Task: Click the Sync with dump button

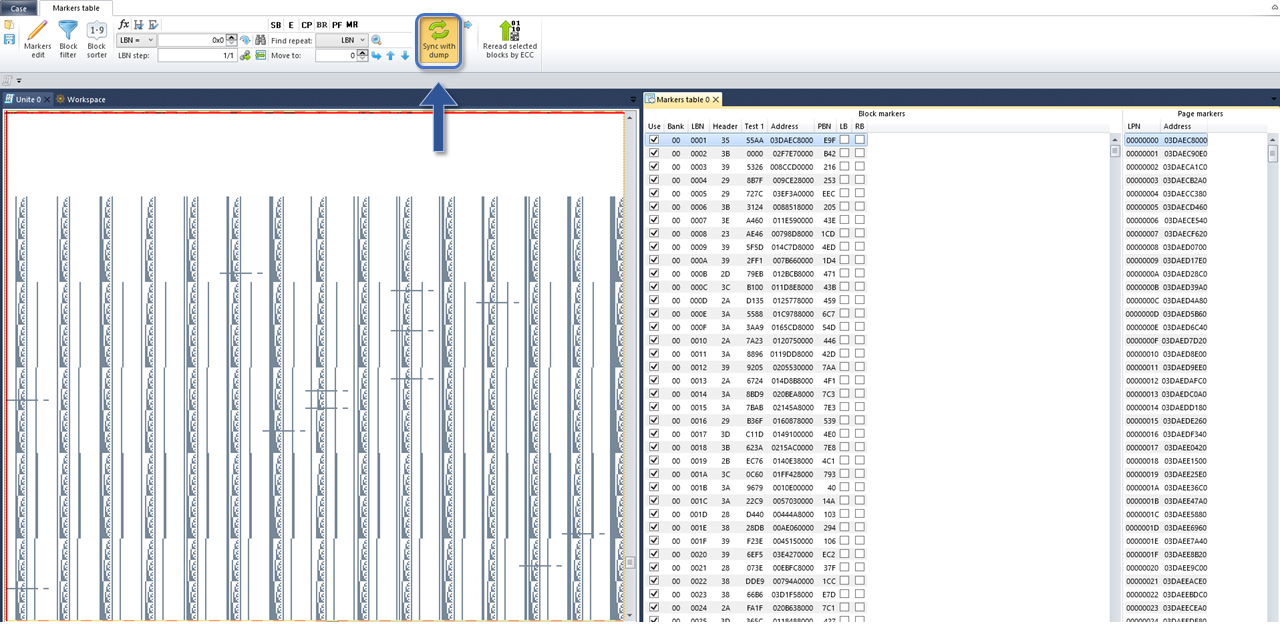Action: click(x=439, y=41)
